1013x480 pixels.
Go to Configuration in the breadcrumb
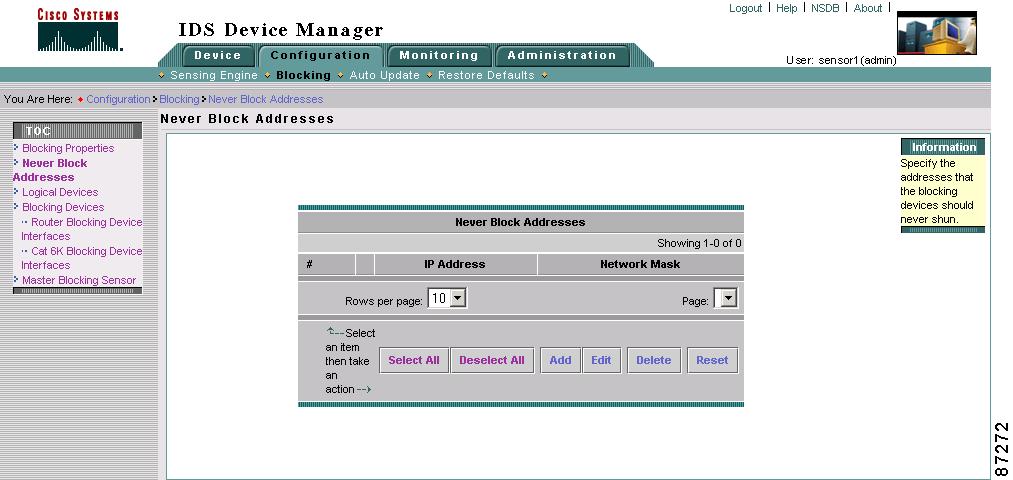(118, 99)
